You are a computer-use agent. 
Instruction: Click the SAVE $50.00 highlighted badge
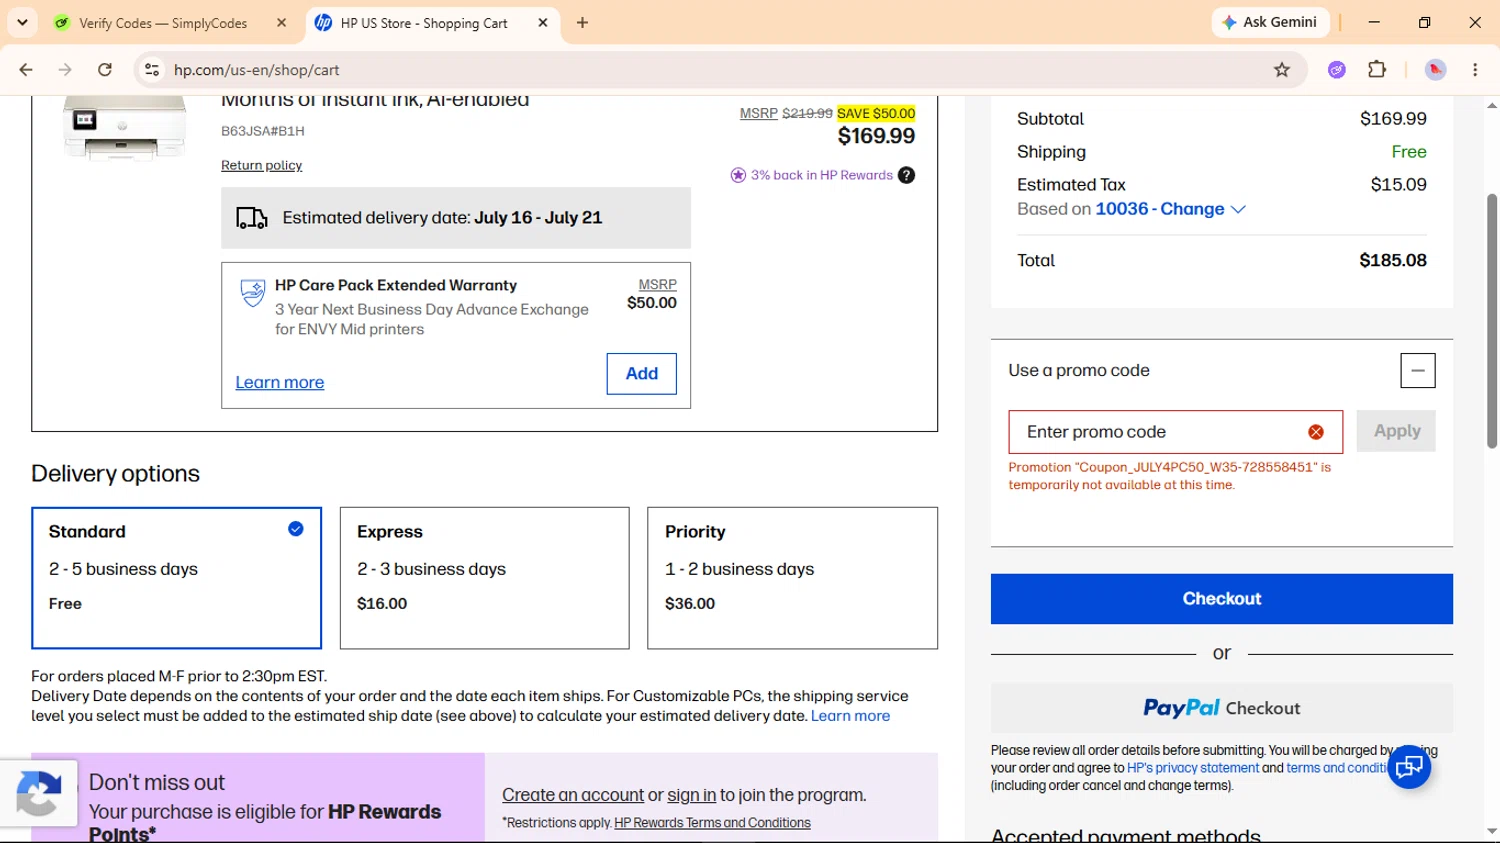point(876,113)
